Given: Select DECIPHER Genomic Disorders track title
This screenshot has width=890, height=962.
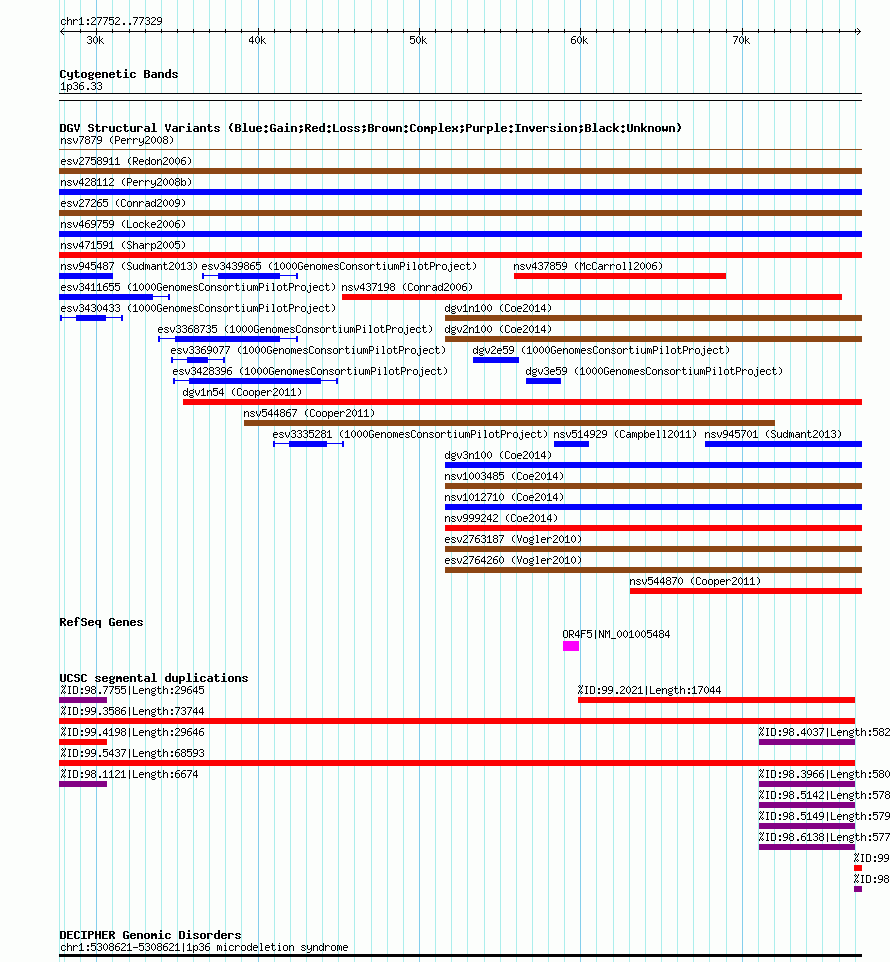Looking at the screenshot, I should pos(150,936).
